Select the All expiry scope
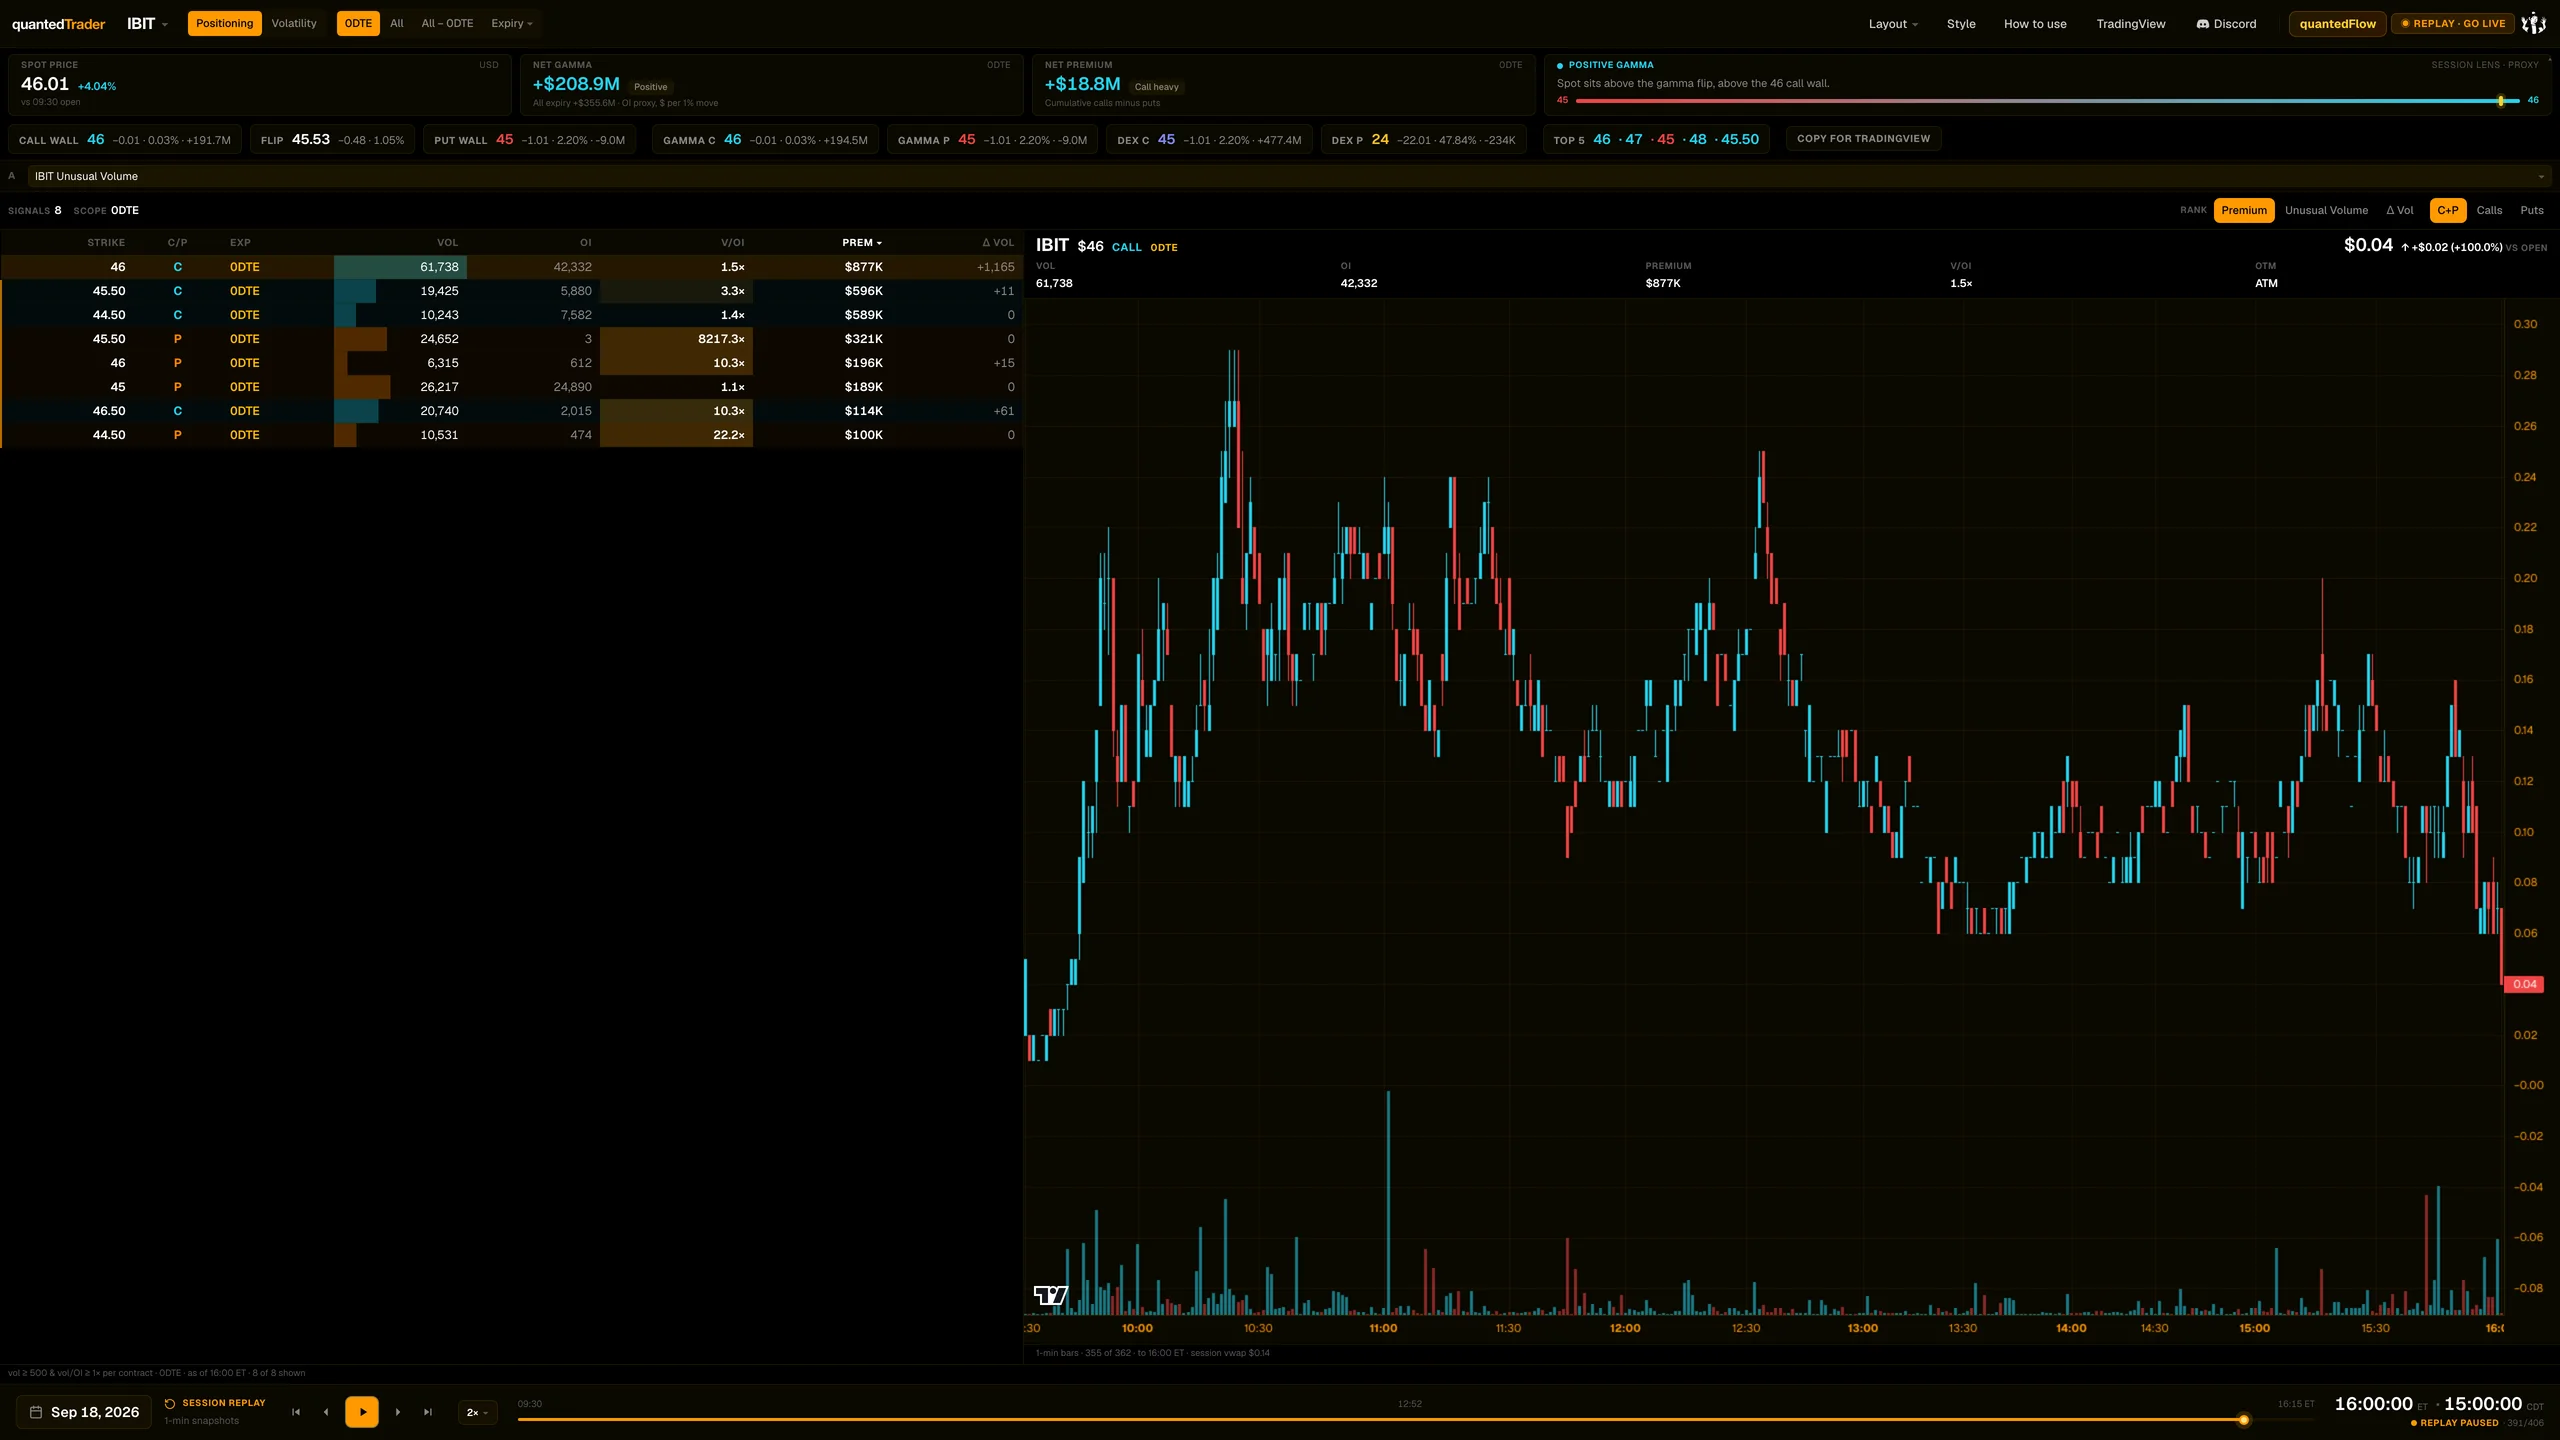This screenshot has width=2560, height=1440. [x=397, y=24]
